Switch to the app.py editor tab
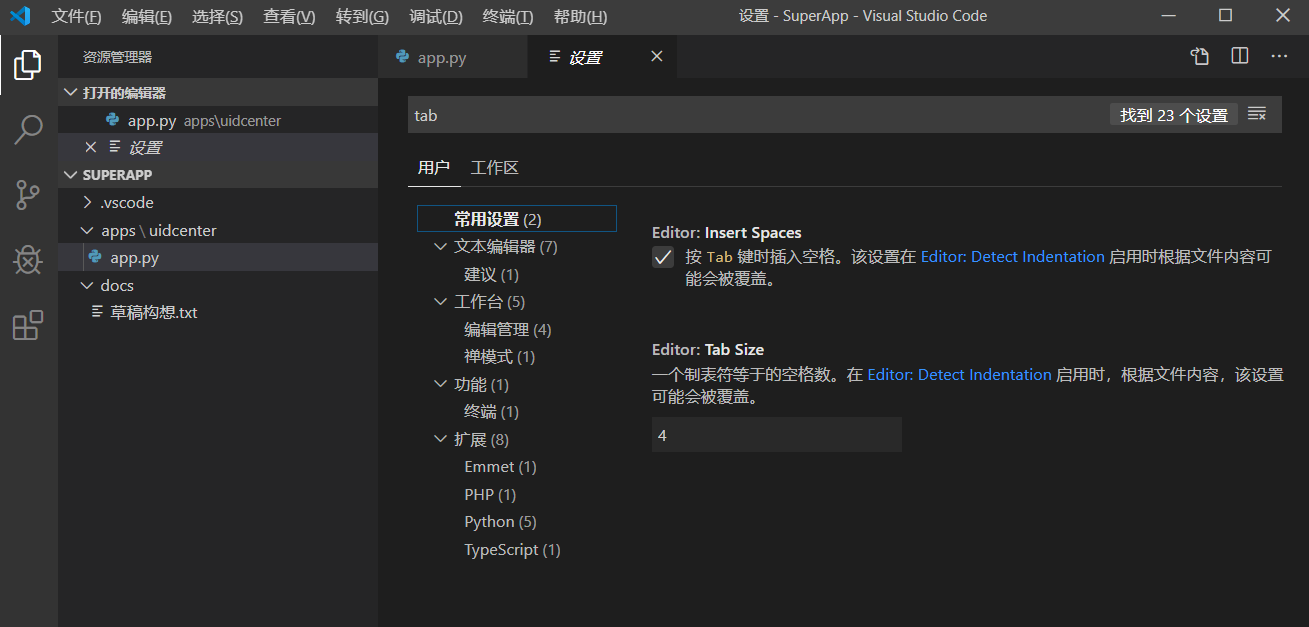This screenshot has height=627, width=1309. pos(454,57)
